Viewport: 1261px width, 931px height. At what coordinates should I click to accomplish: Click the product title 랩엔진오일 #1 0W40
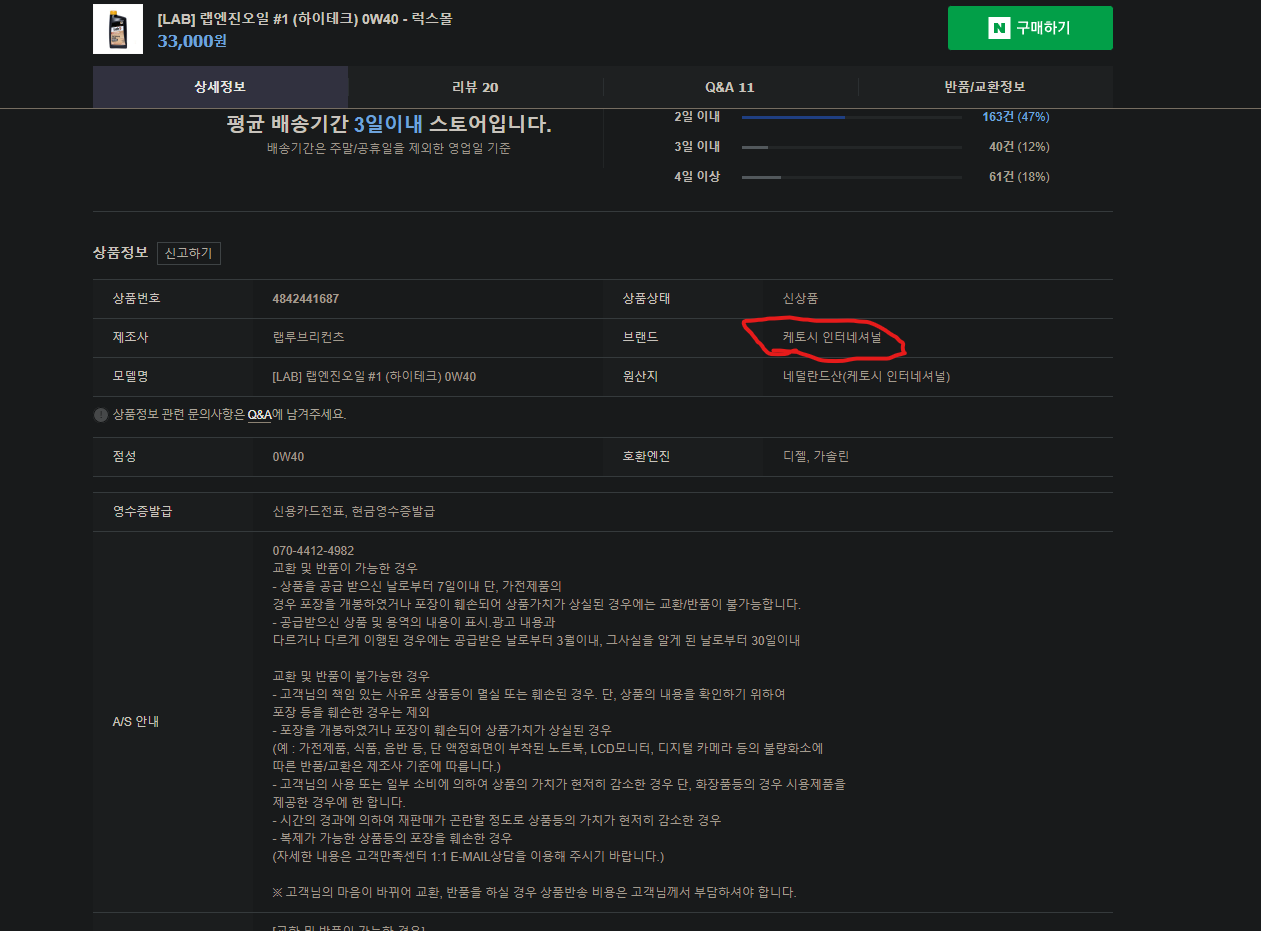pyautogui.click(x=305, y=19)
